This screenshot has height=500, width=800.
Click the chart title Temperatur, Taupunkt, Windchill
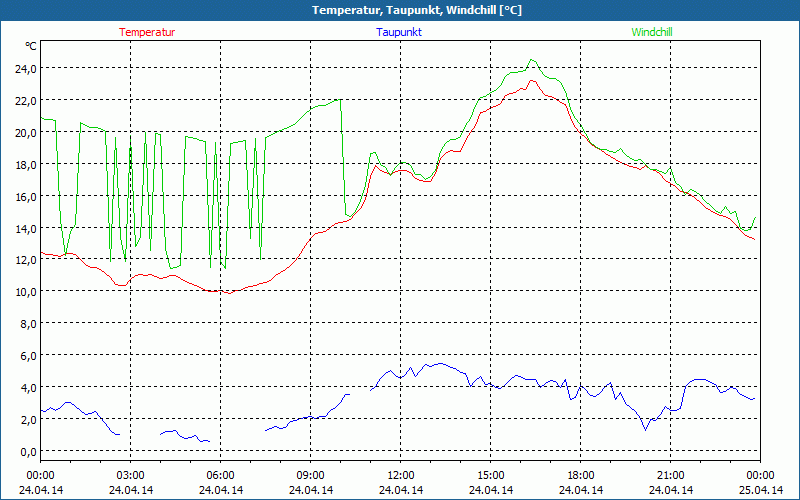pos(417,10)
